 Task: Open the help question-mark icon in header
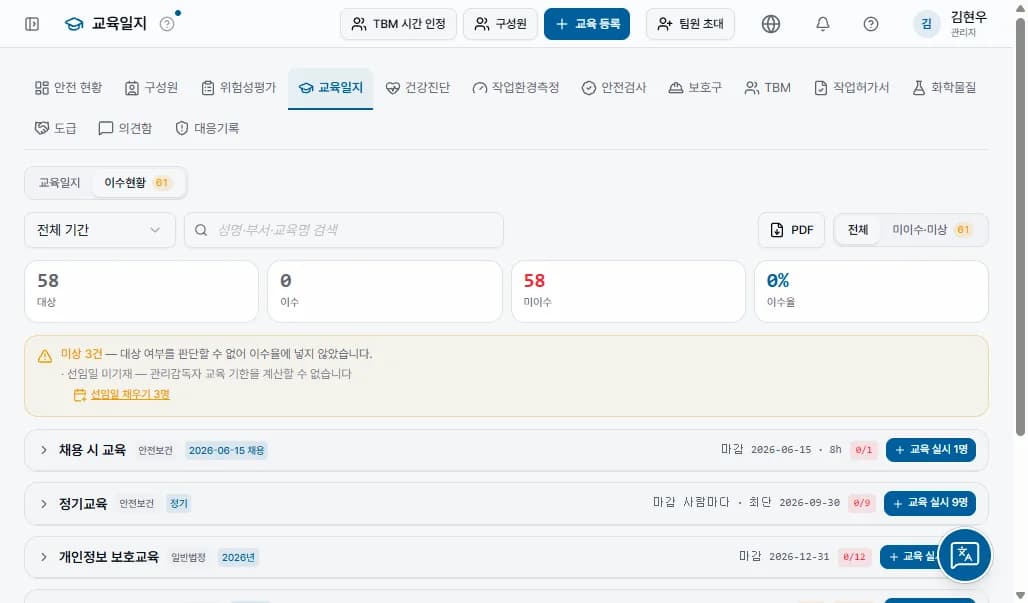(x=871, y=24)
